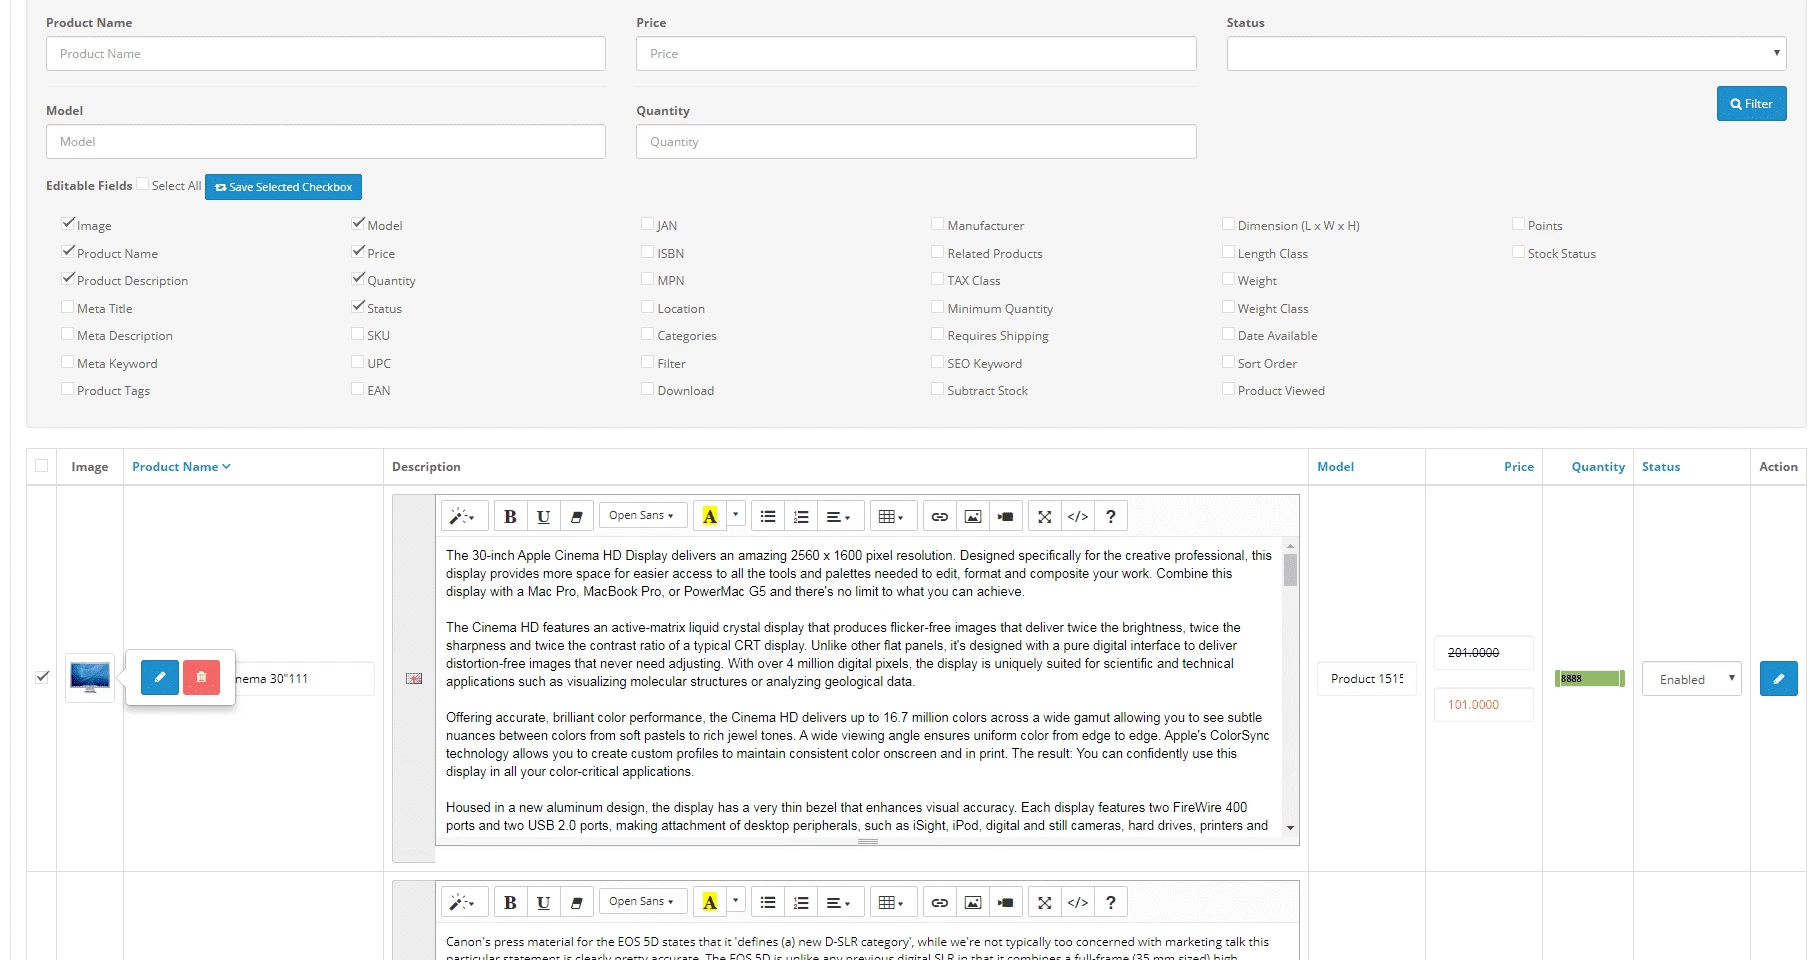Screen dimensions: 1817x960
Task: Open Enabled status dropdown for Product 15
Action: (x=1692, y=679)
